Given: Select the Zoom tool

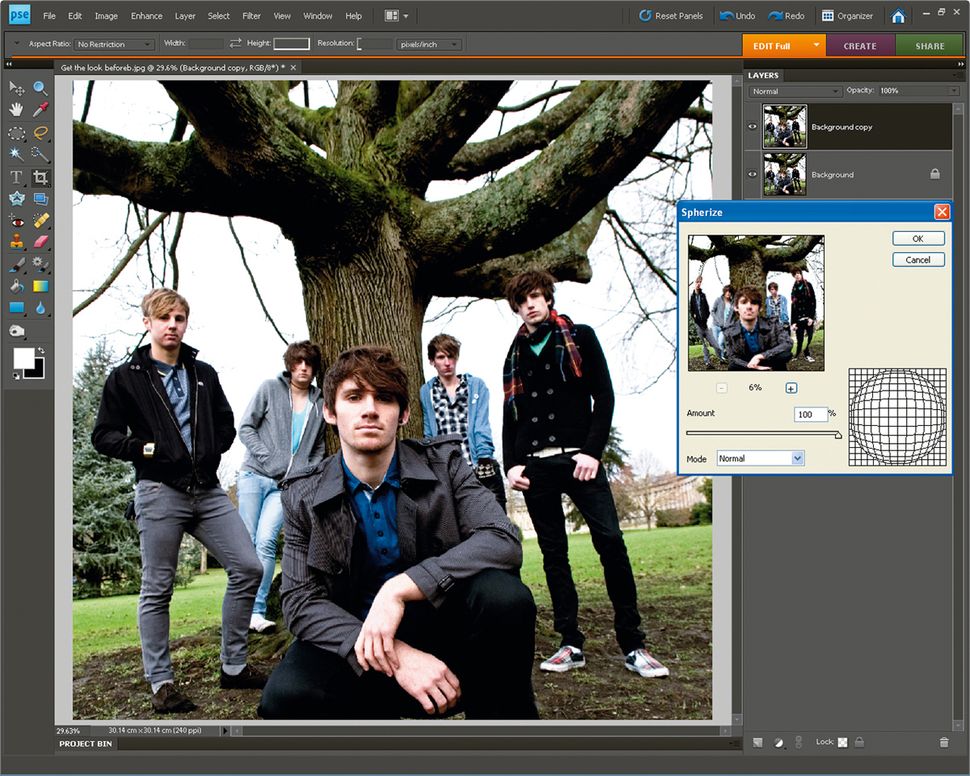Looking at the screenshot, I should click(x=39, y=90).
